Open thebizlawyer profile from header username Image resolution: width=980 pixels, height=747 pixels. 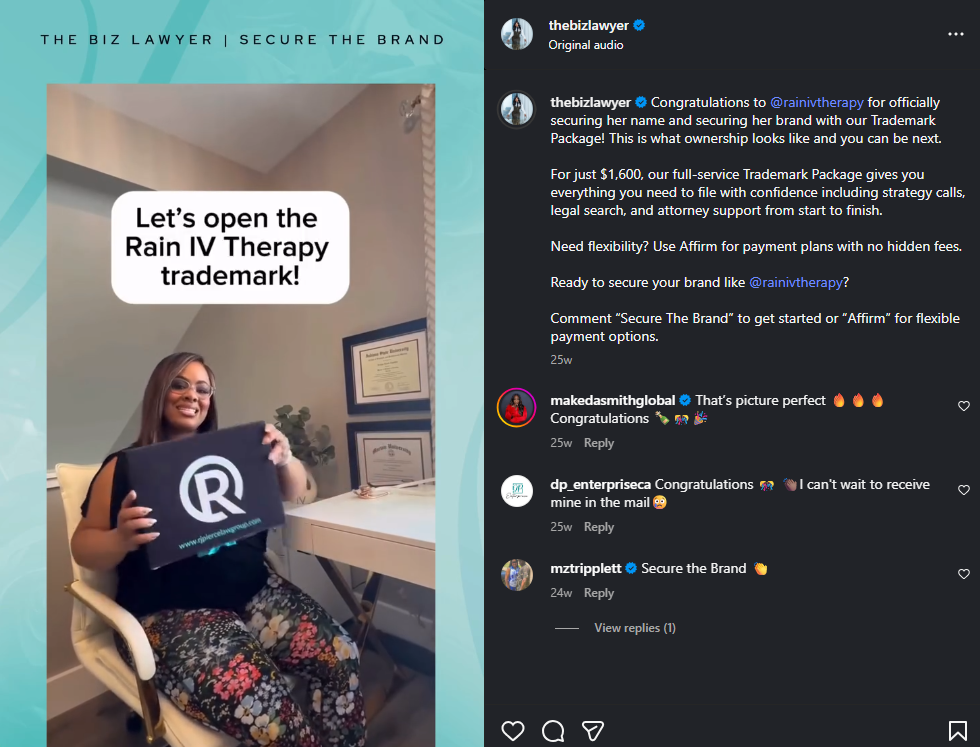[x=588, y=26]
